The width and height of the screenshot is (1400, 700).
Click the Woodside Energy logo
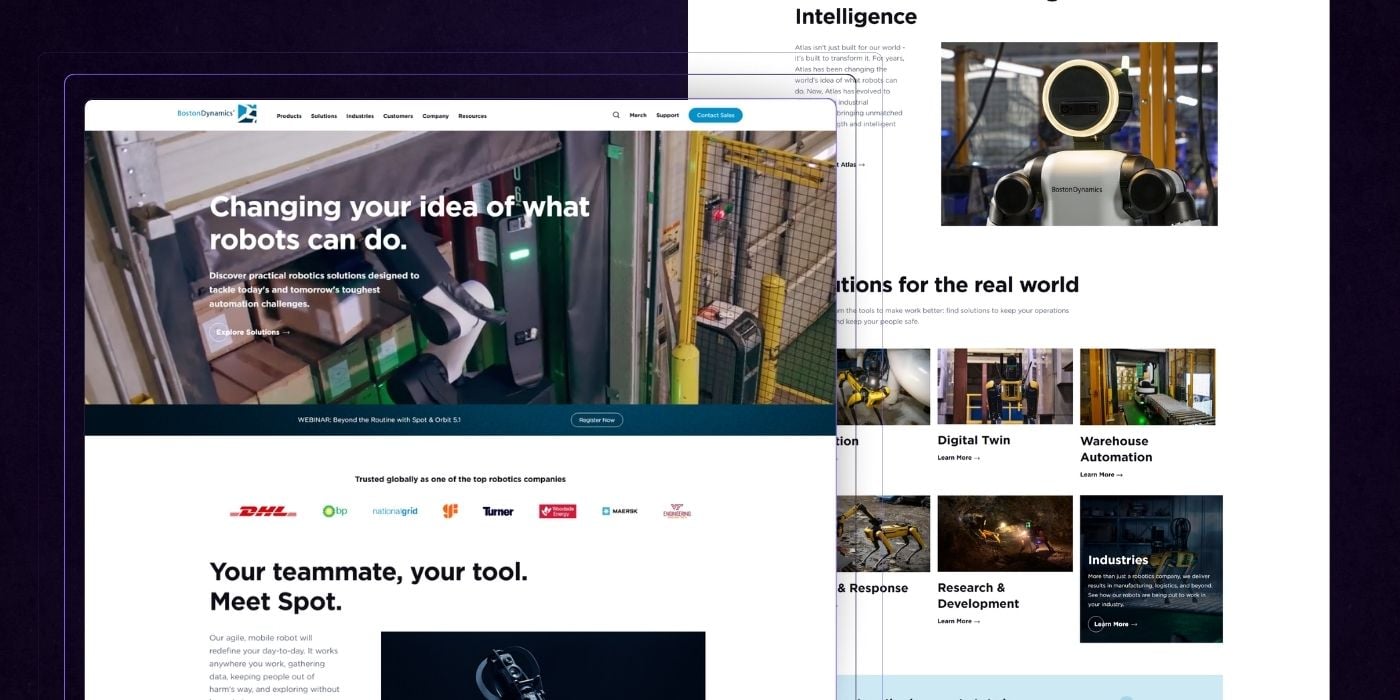[557, 511]
